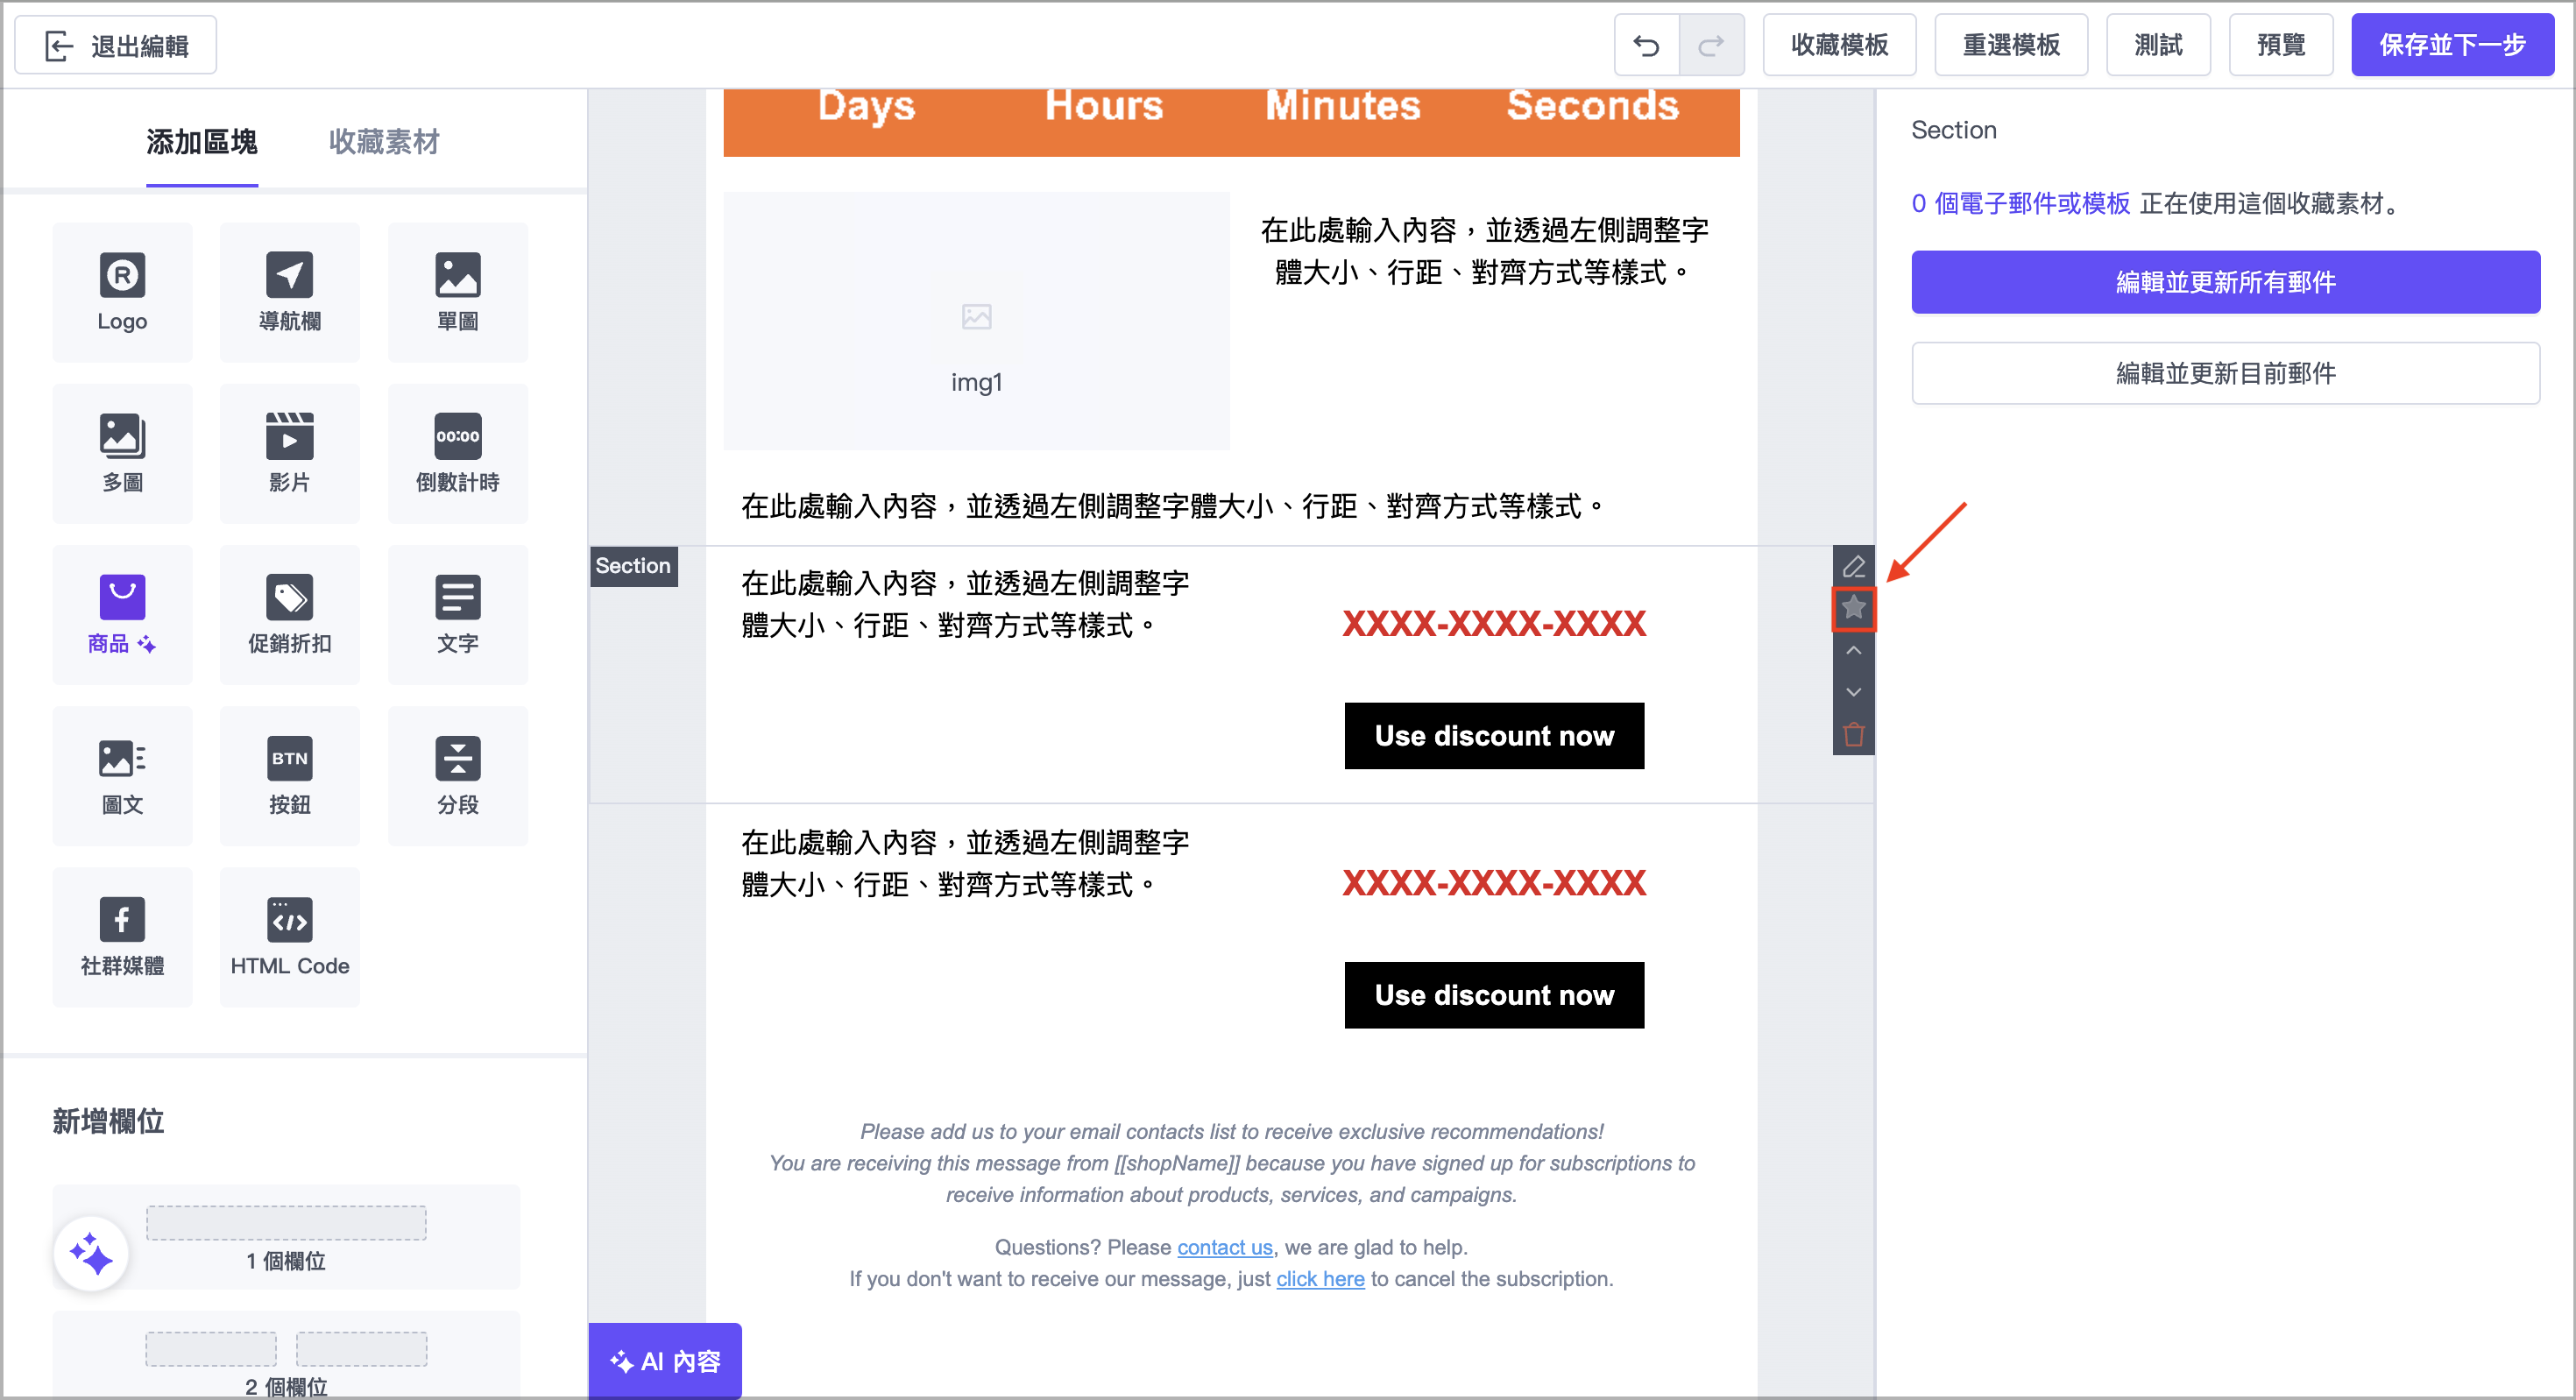
Task: Add the 倒數計時 countdown block
Action: pyautogui.click(x=457, y=452)
